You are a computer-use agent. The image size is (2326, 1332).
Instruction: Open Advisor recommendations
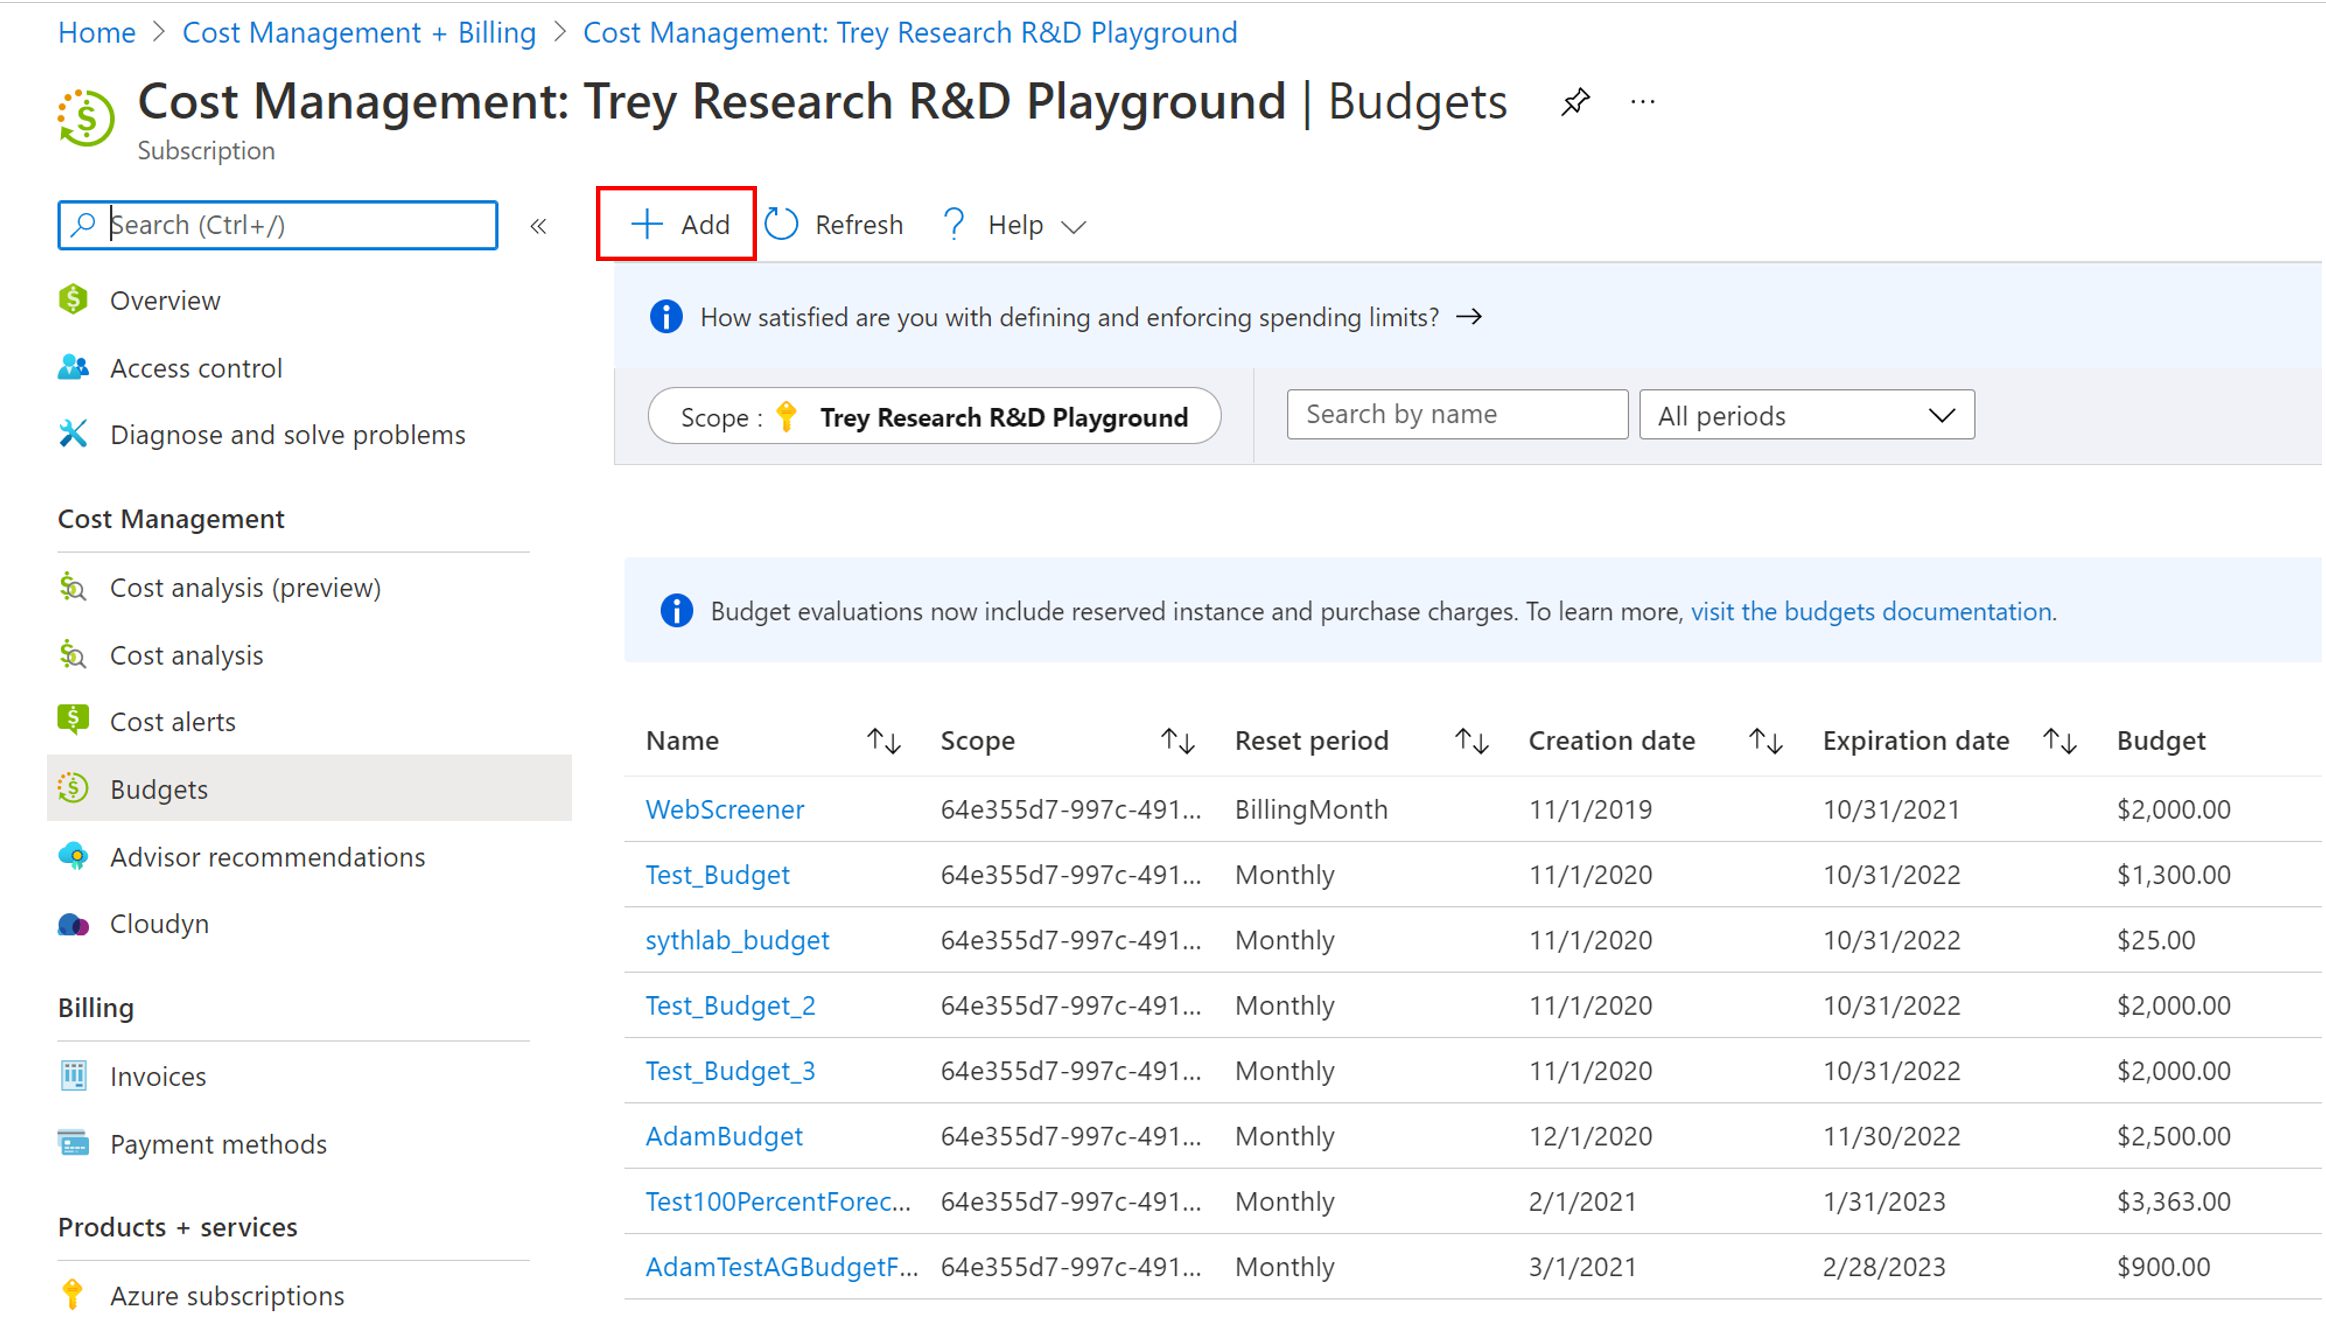(267, 856)
